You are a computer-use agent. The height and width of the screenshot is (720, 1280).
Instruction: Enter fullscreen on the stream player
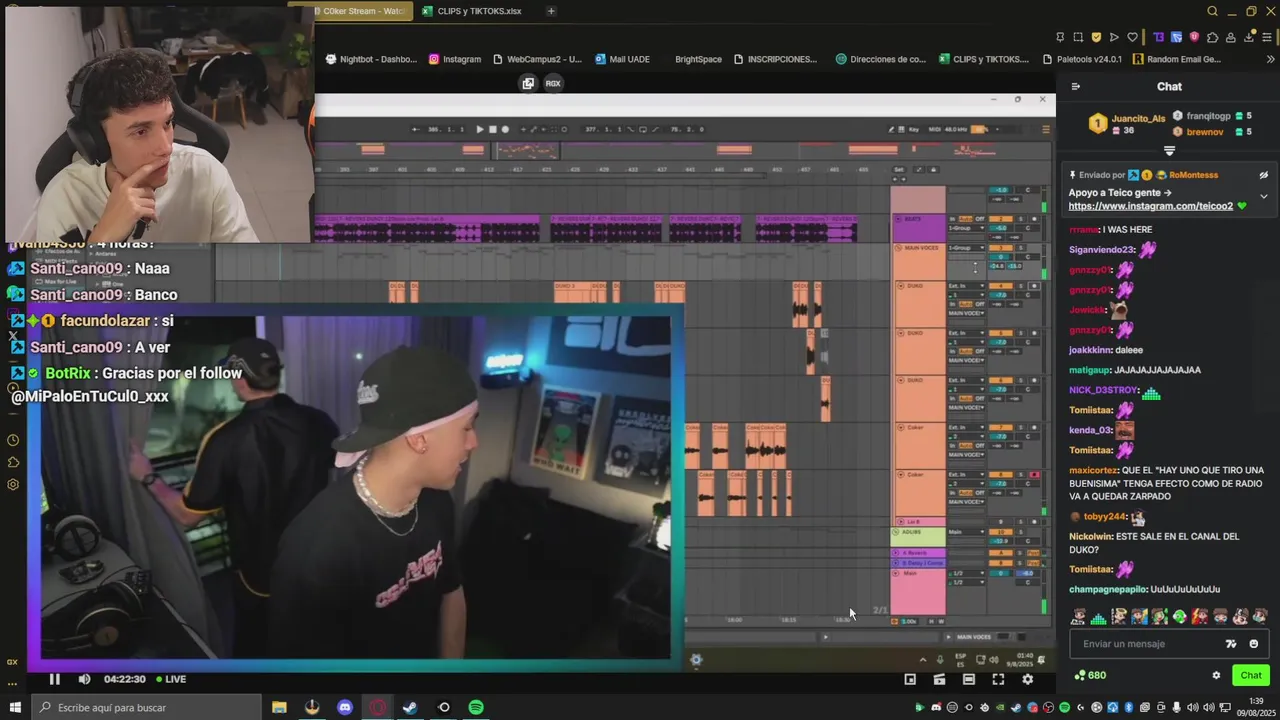[x=998, y=679]
